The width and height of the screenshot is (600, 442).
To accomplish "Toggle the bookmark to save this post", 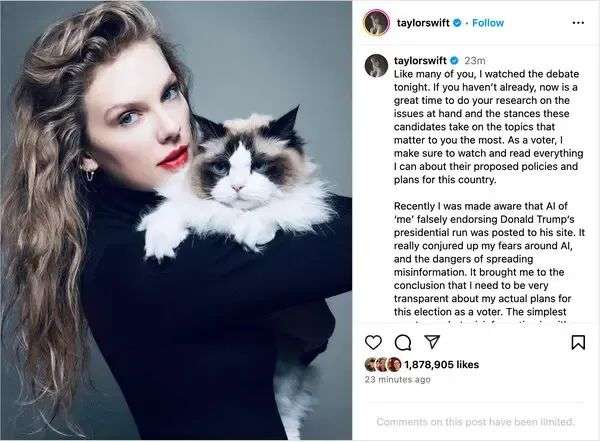I will pyautogui.click(x=577, y=342).
